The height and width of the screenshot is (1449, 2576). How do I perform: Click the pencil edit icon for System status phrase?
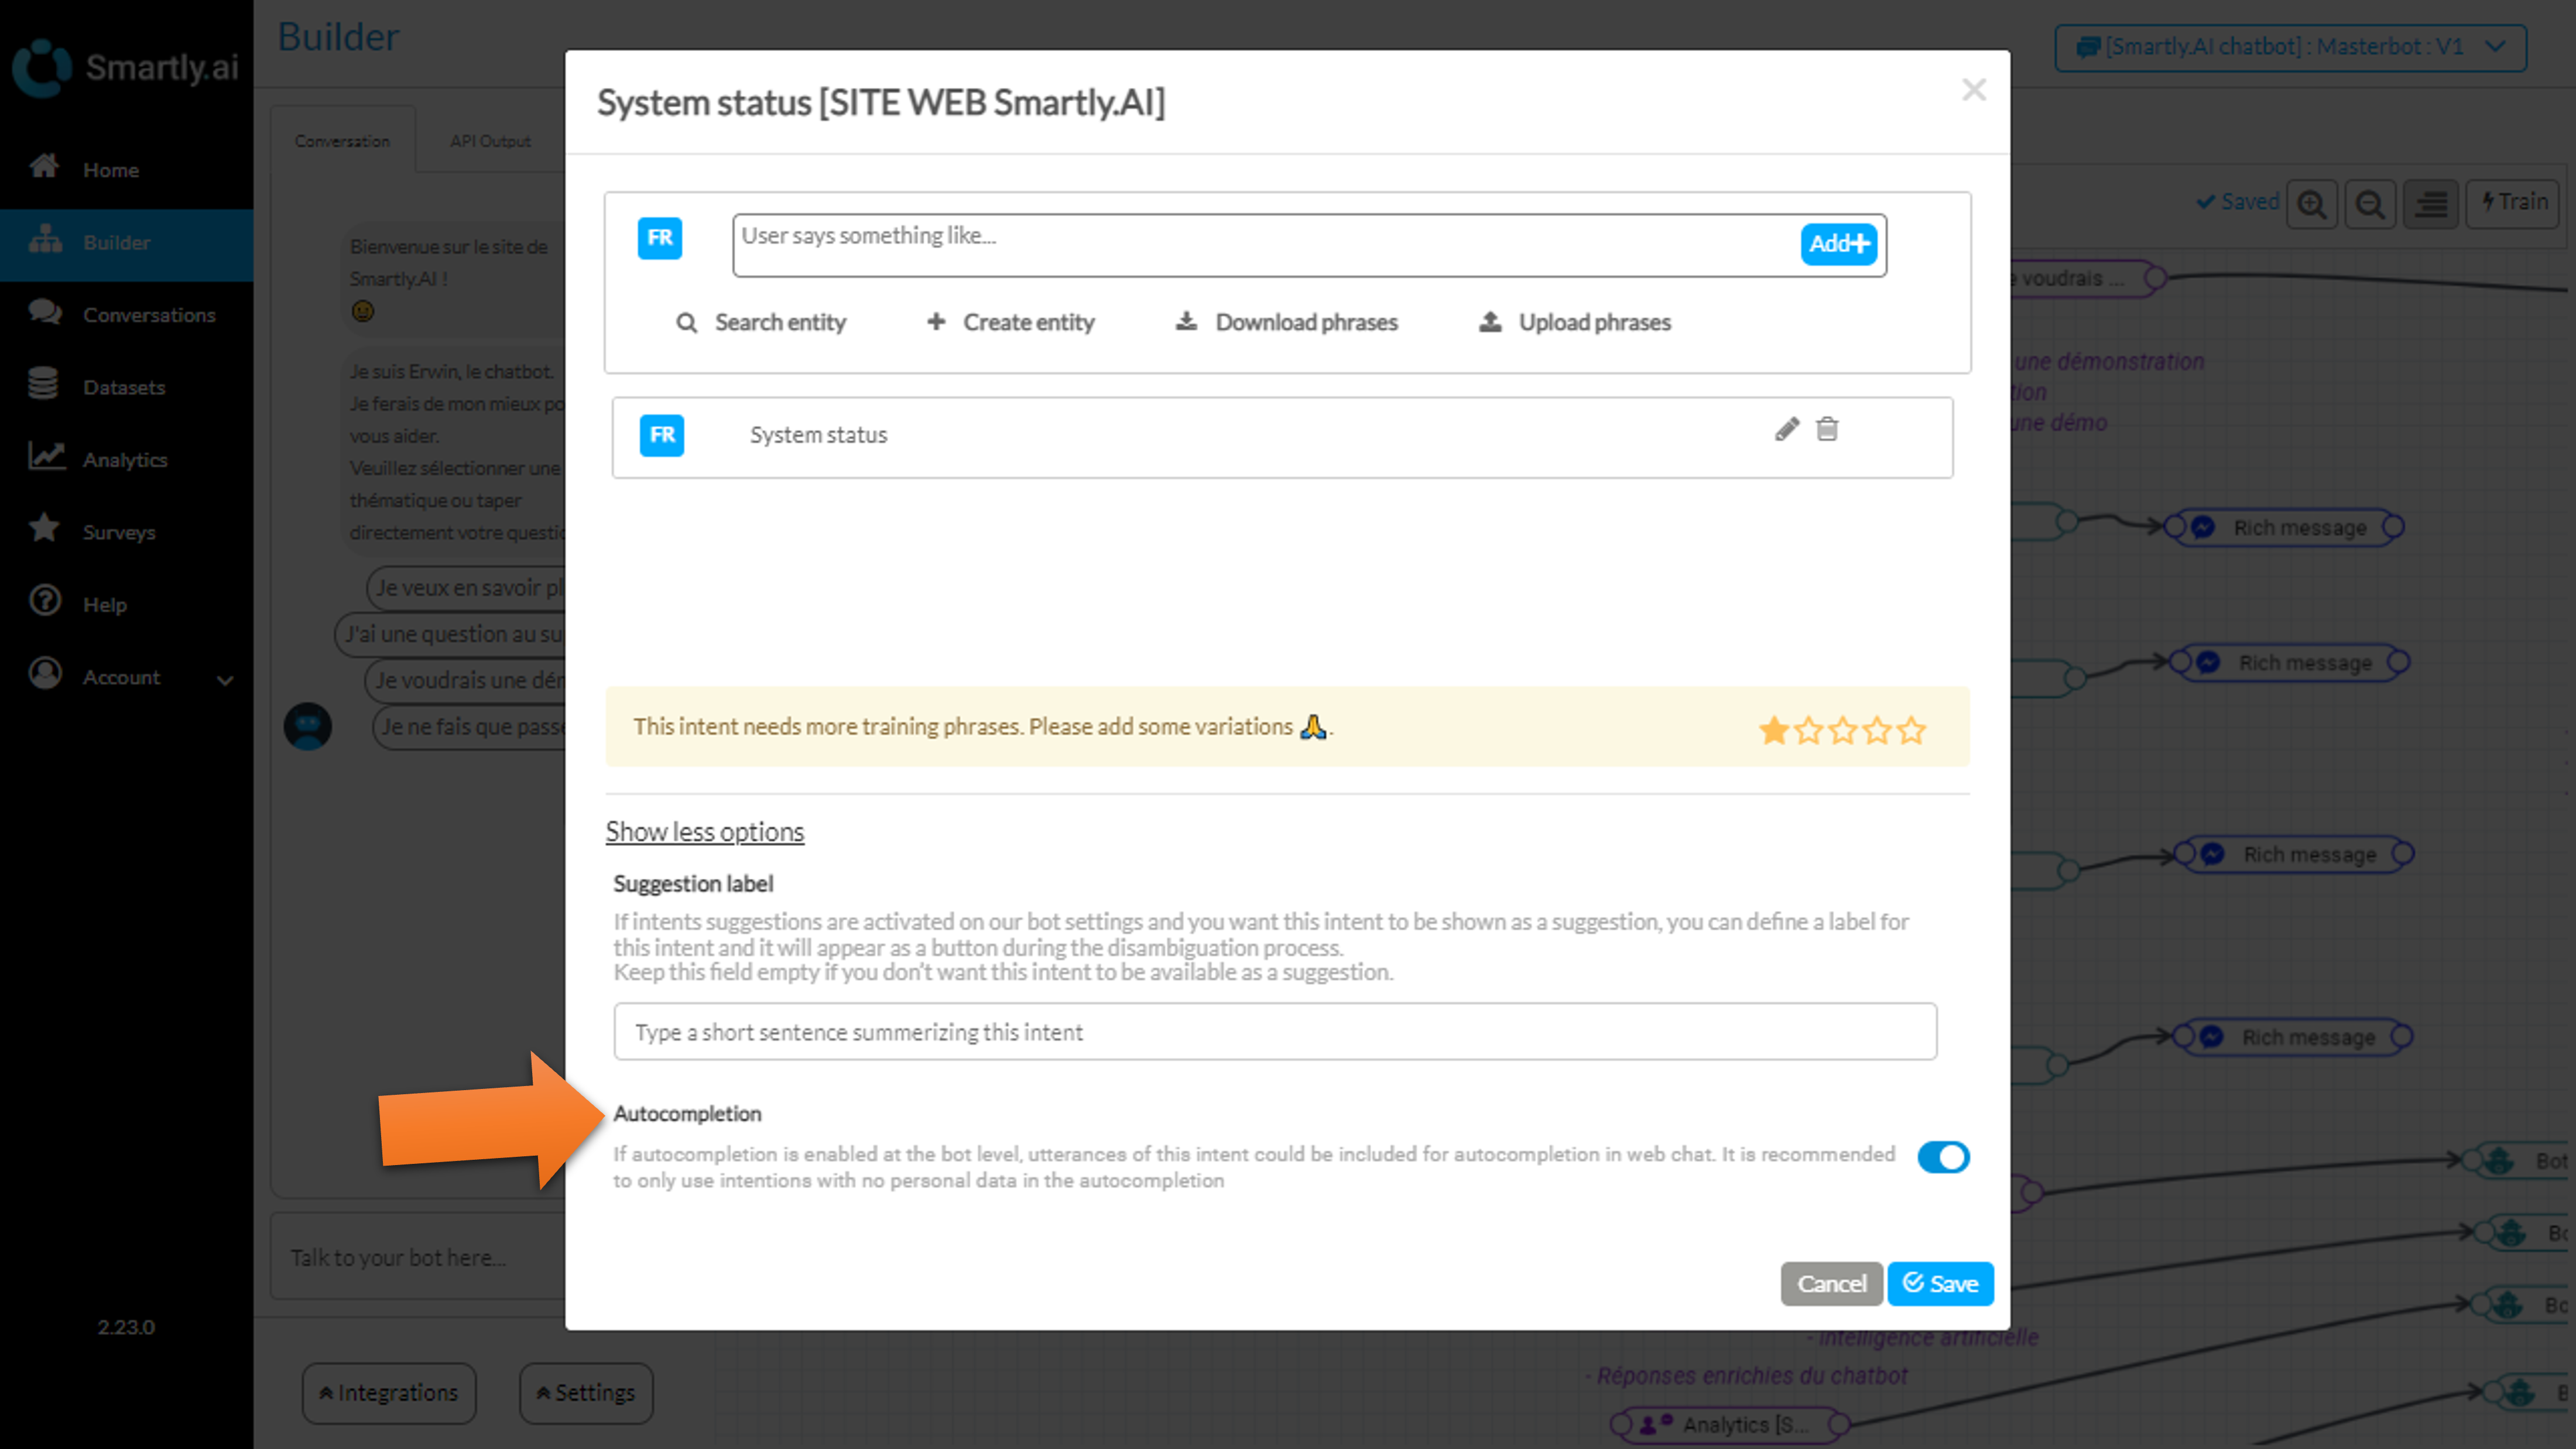1786,429
